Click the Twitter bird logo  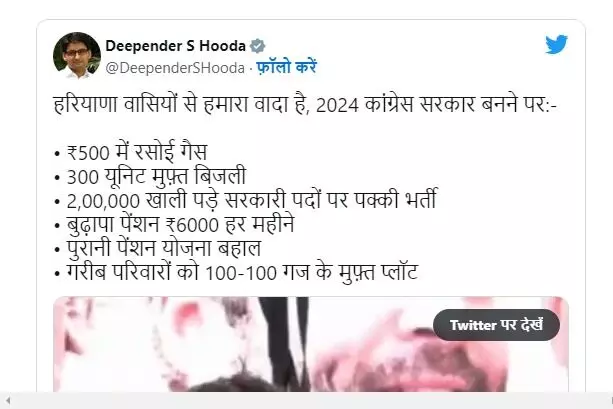coord(557,45)
